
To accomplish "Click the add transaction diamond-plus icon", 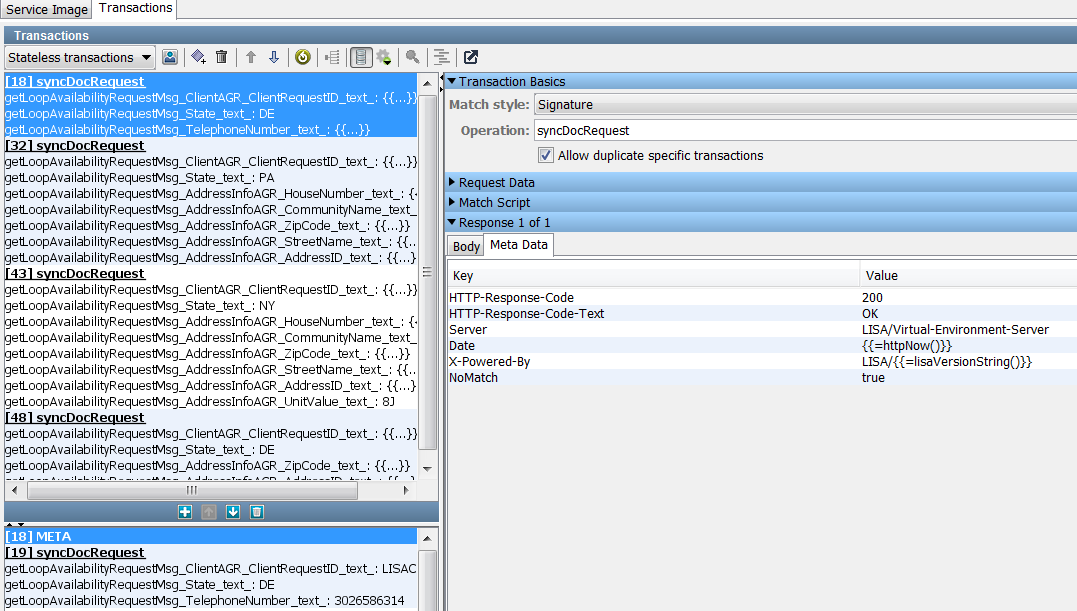I will click(198, 58).
